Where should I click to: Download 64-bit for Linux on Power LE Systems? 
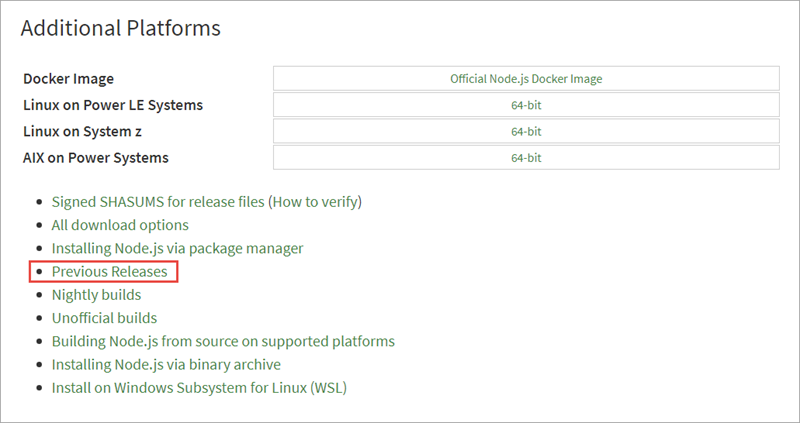click(526, 105)
